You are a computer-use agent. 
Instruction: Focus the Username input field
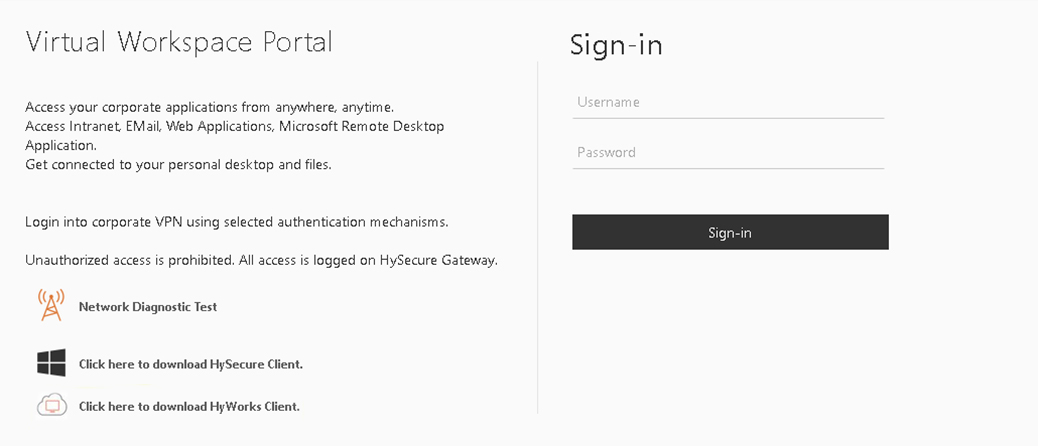click(x=728, y=102)
